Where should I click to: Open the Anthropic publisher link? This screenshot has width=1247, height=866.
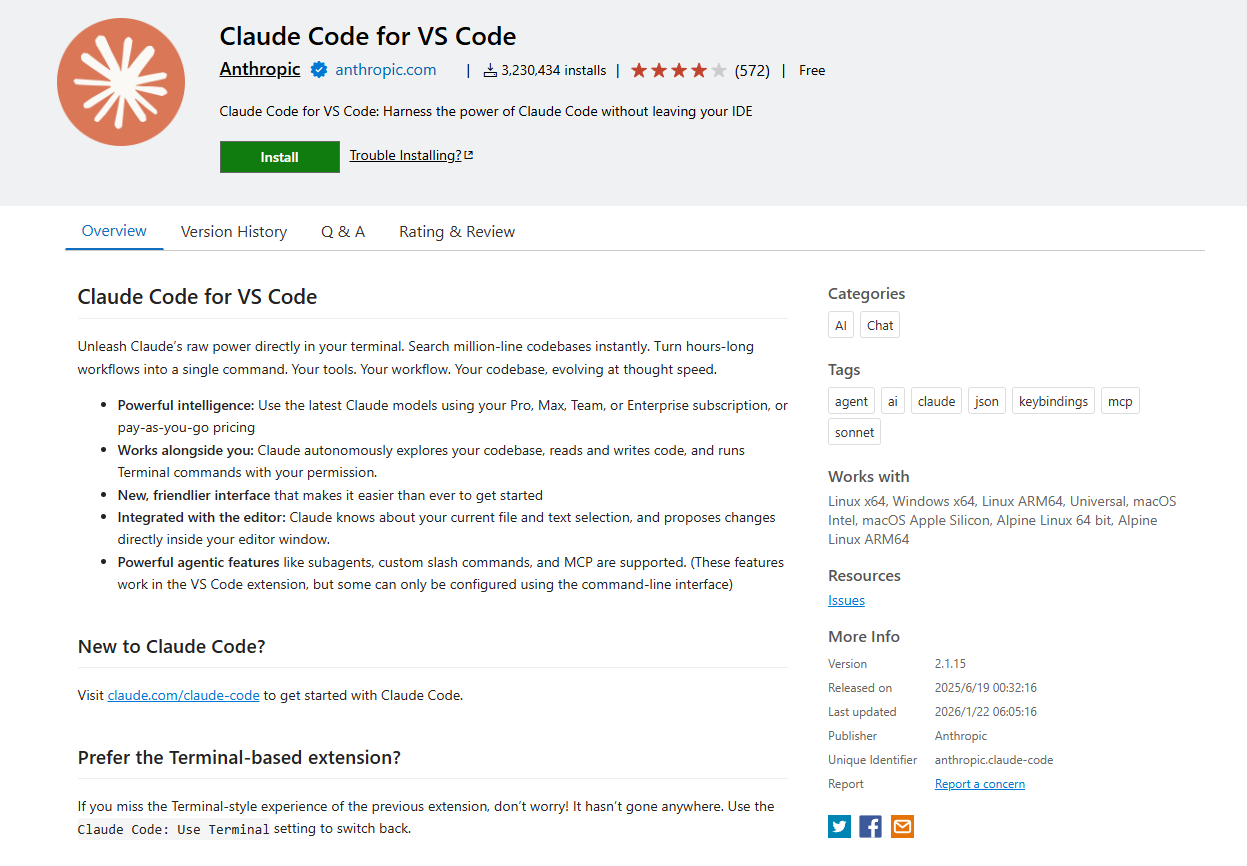[260, 69]
